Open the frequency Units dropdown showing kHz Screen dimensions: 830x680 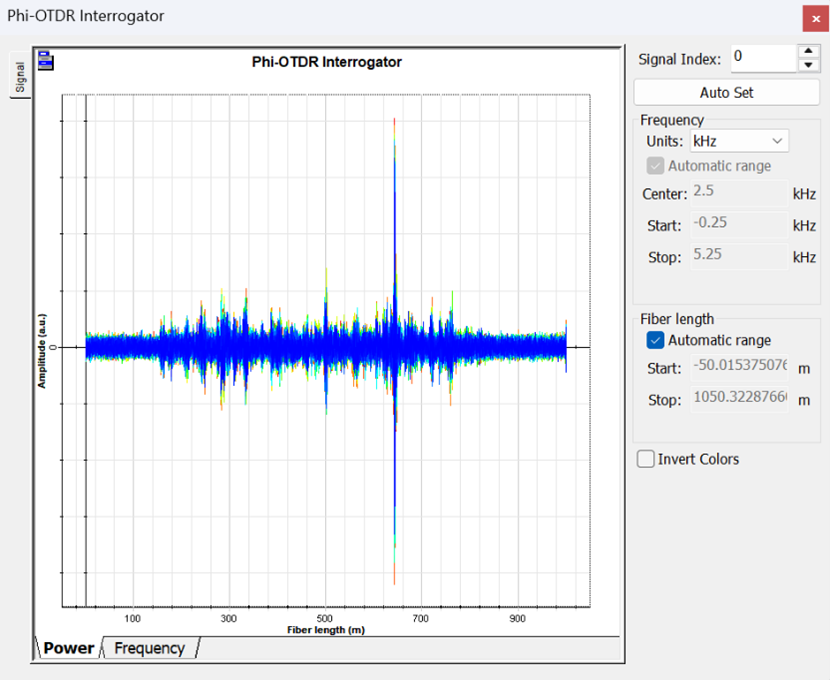point(738,141)
